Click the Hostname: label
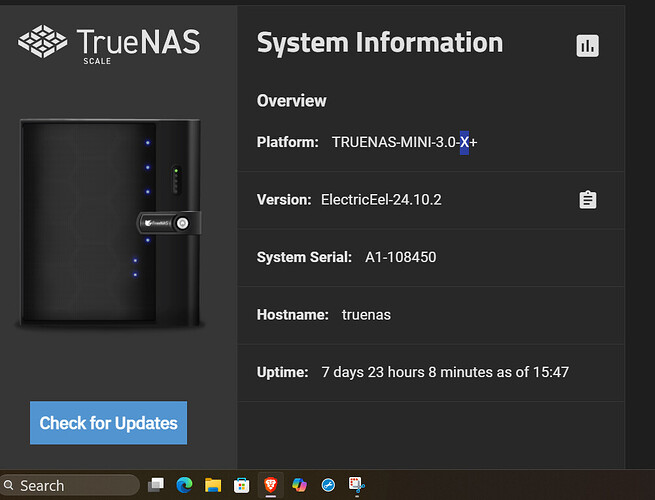The height and width of the screenshot is (500, 655). coord(292,315)
